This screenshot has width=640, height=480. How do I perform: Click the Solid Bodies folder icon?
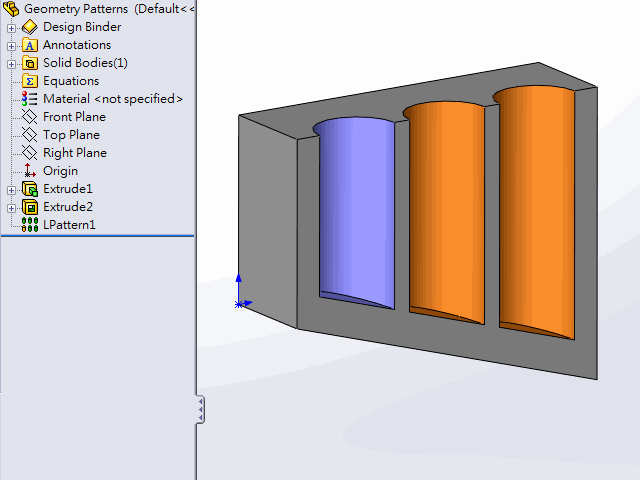coord(30,63)
